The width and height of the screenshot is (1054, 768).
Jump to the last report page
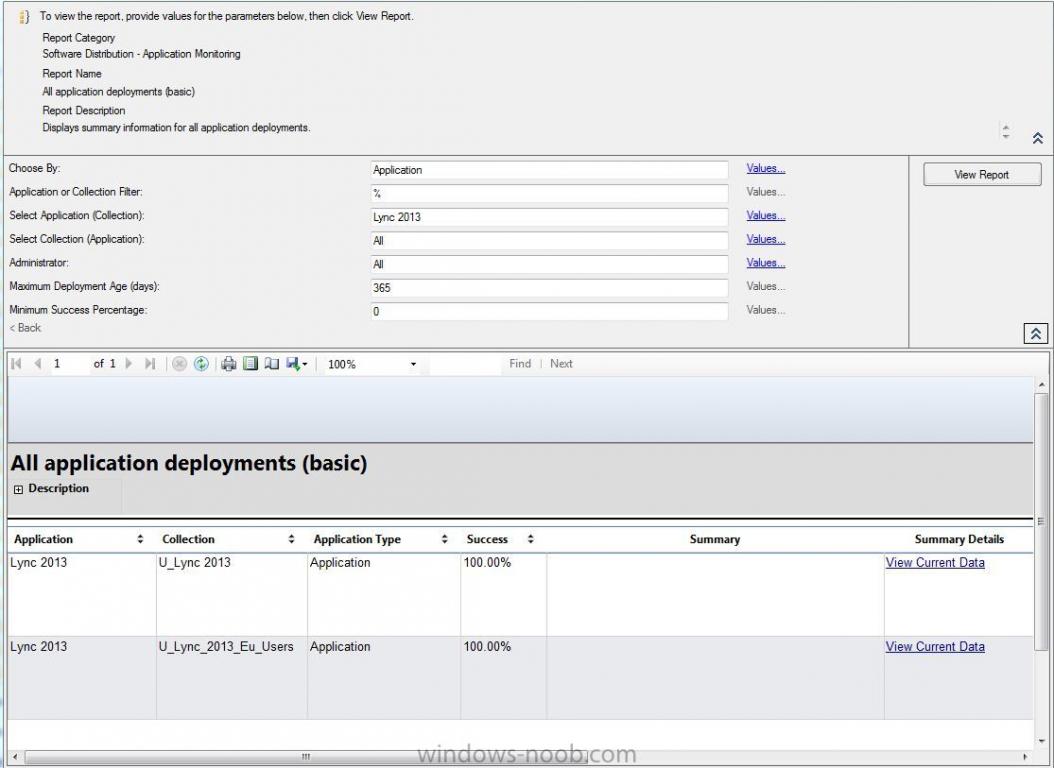(150, 364)
